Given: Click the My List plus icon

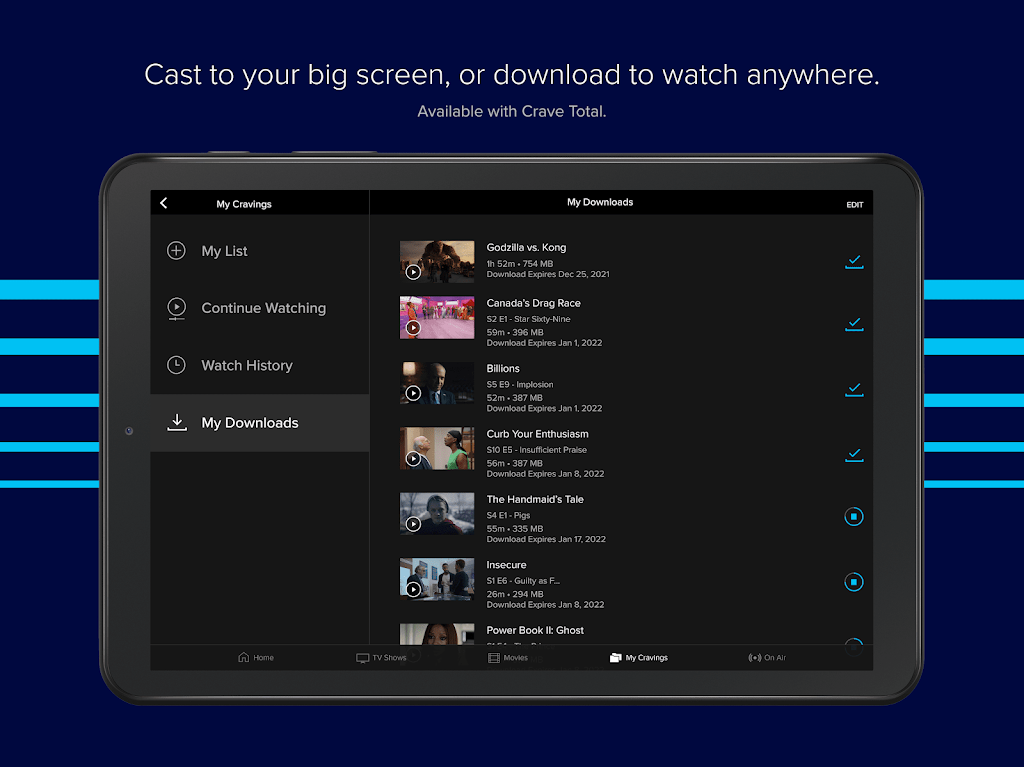Looking at the screenshot, I should pos(176,251).
